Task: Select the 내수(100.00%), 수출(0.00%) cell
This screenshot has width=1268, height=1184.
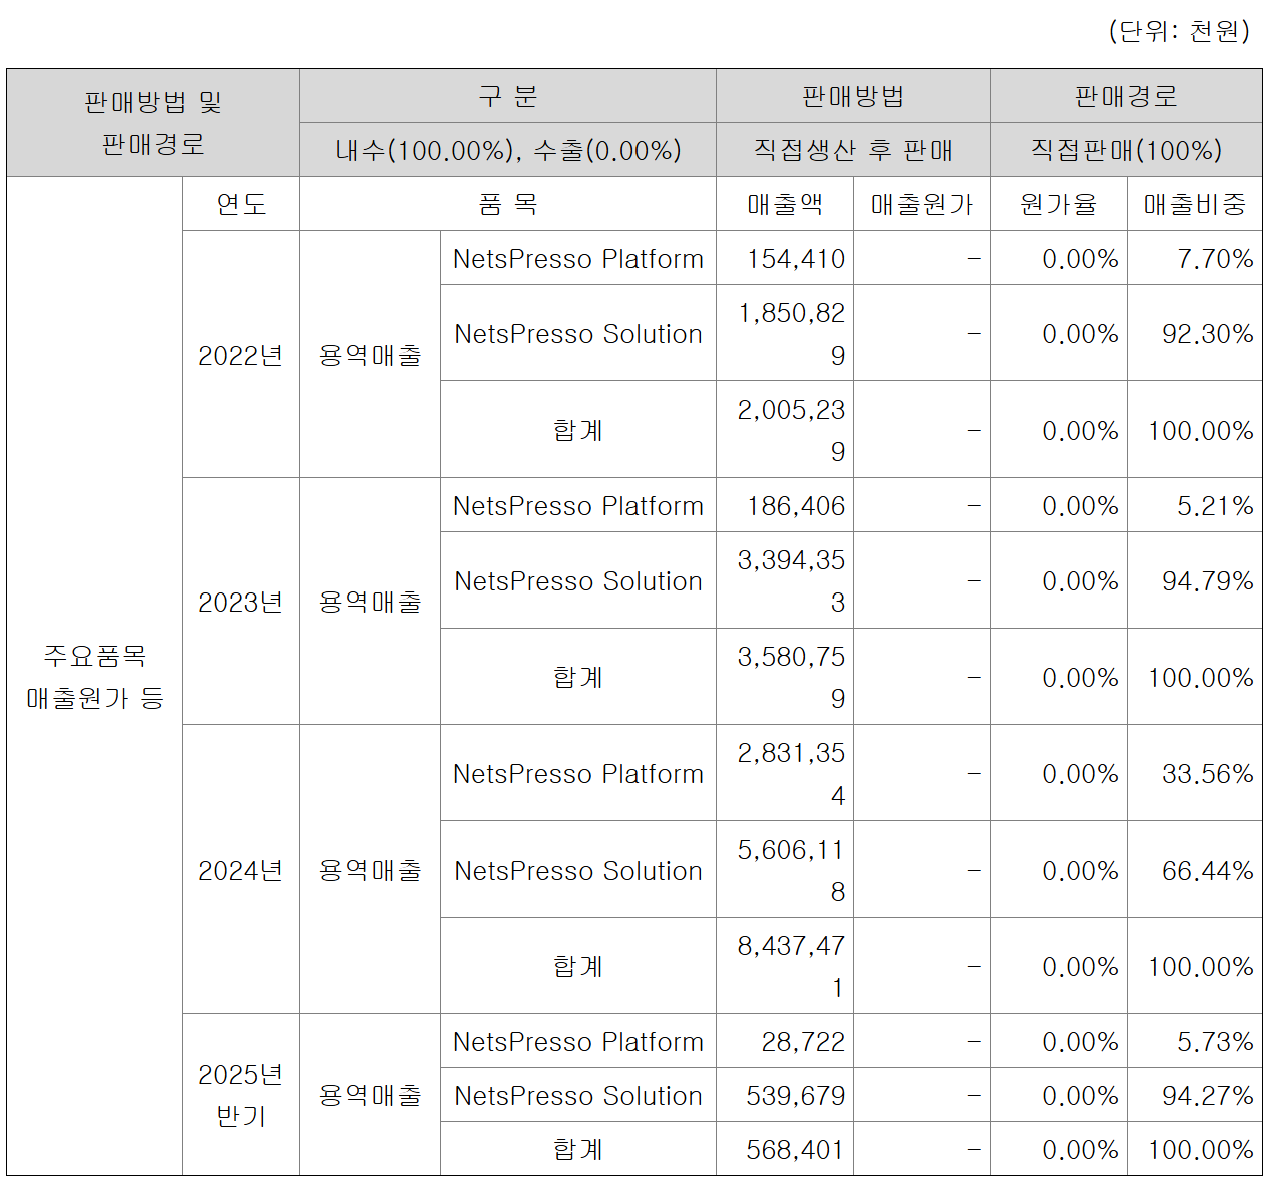Action: (508, 150)
